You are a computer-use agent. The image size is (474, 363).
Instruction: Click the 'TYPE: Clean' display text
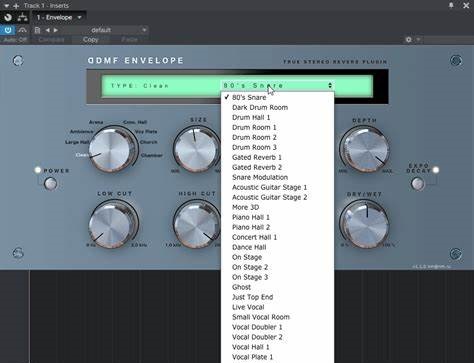coord(140,86)
